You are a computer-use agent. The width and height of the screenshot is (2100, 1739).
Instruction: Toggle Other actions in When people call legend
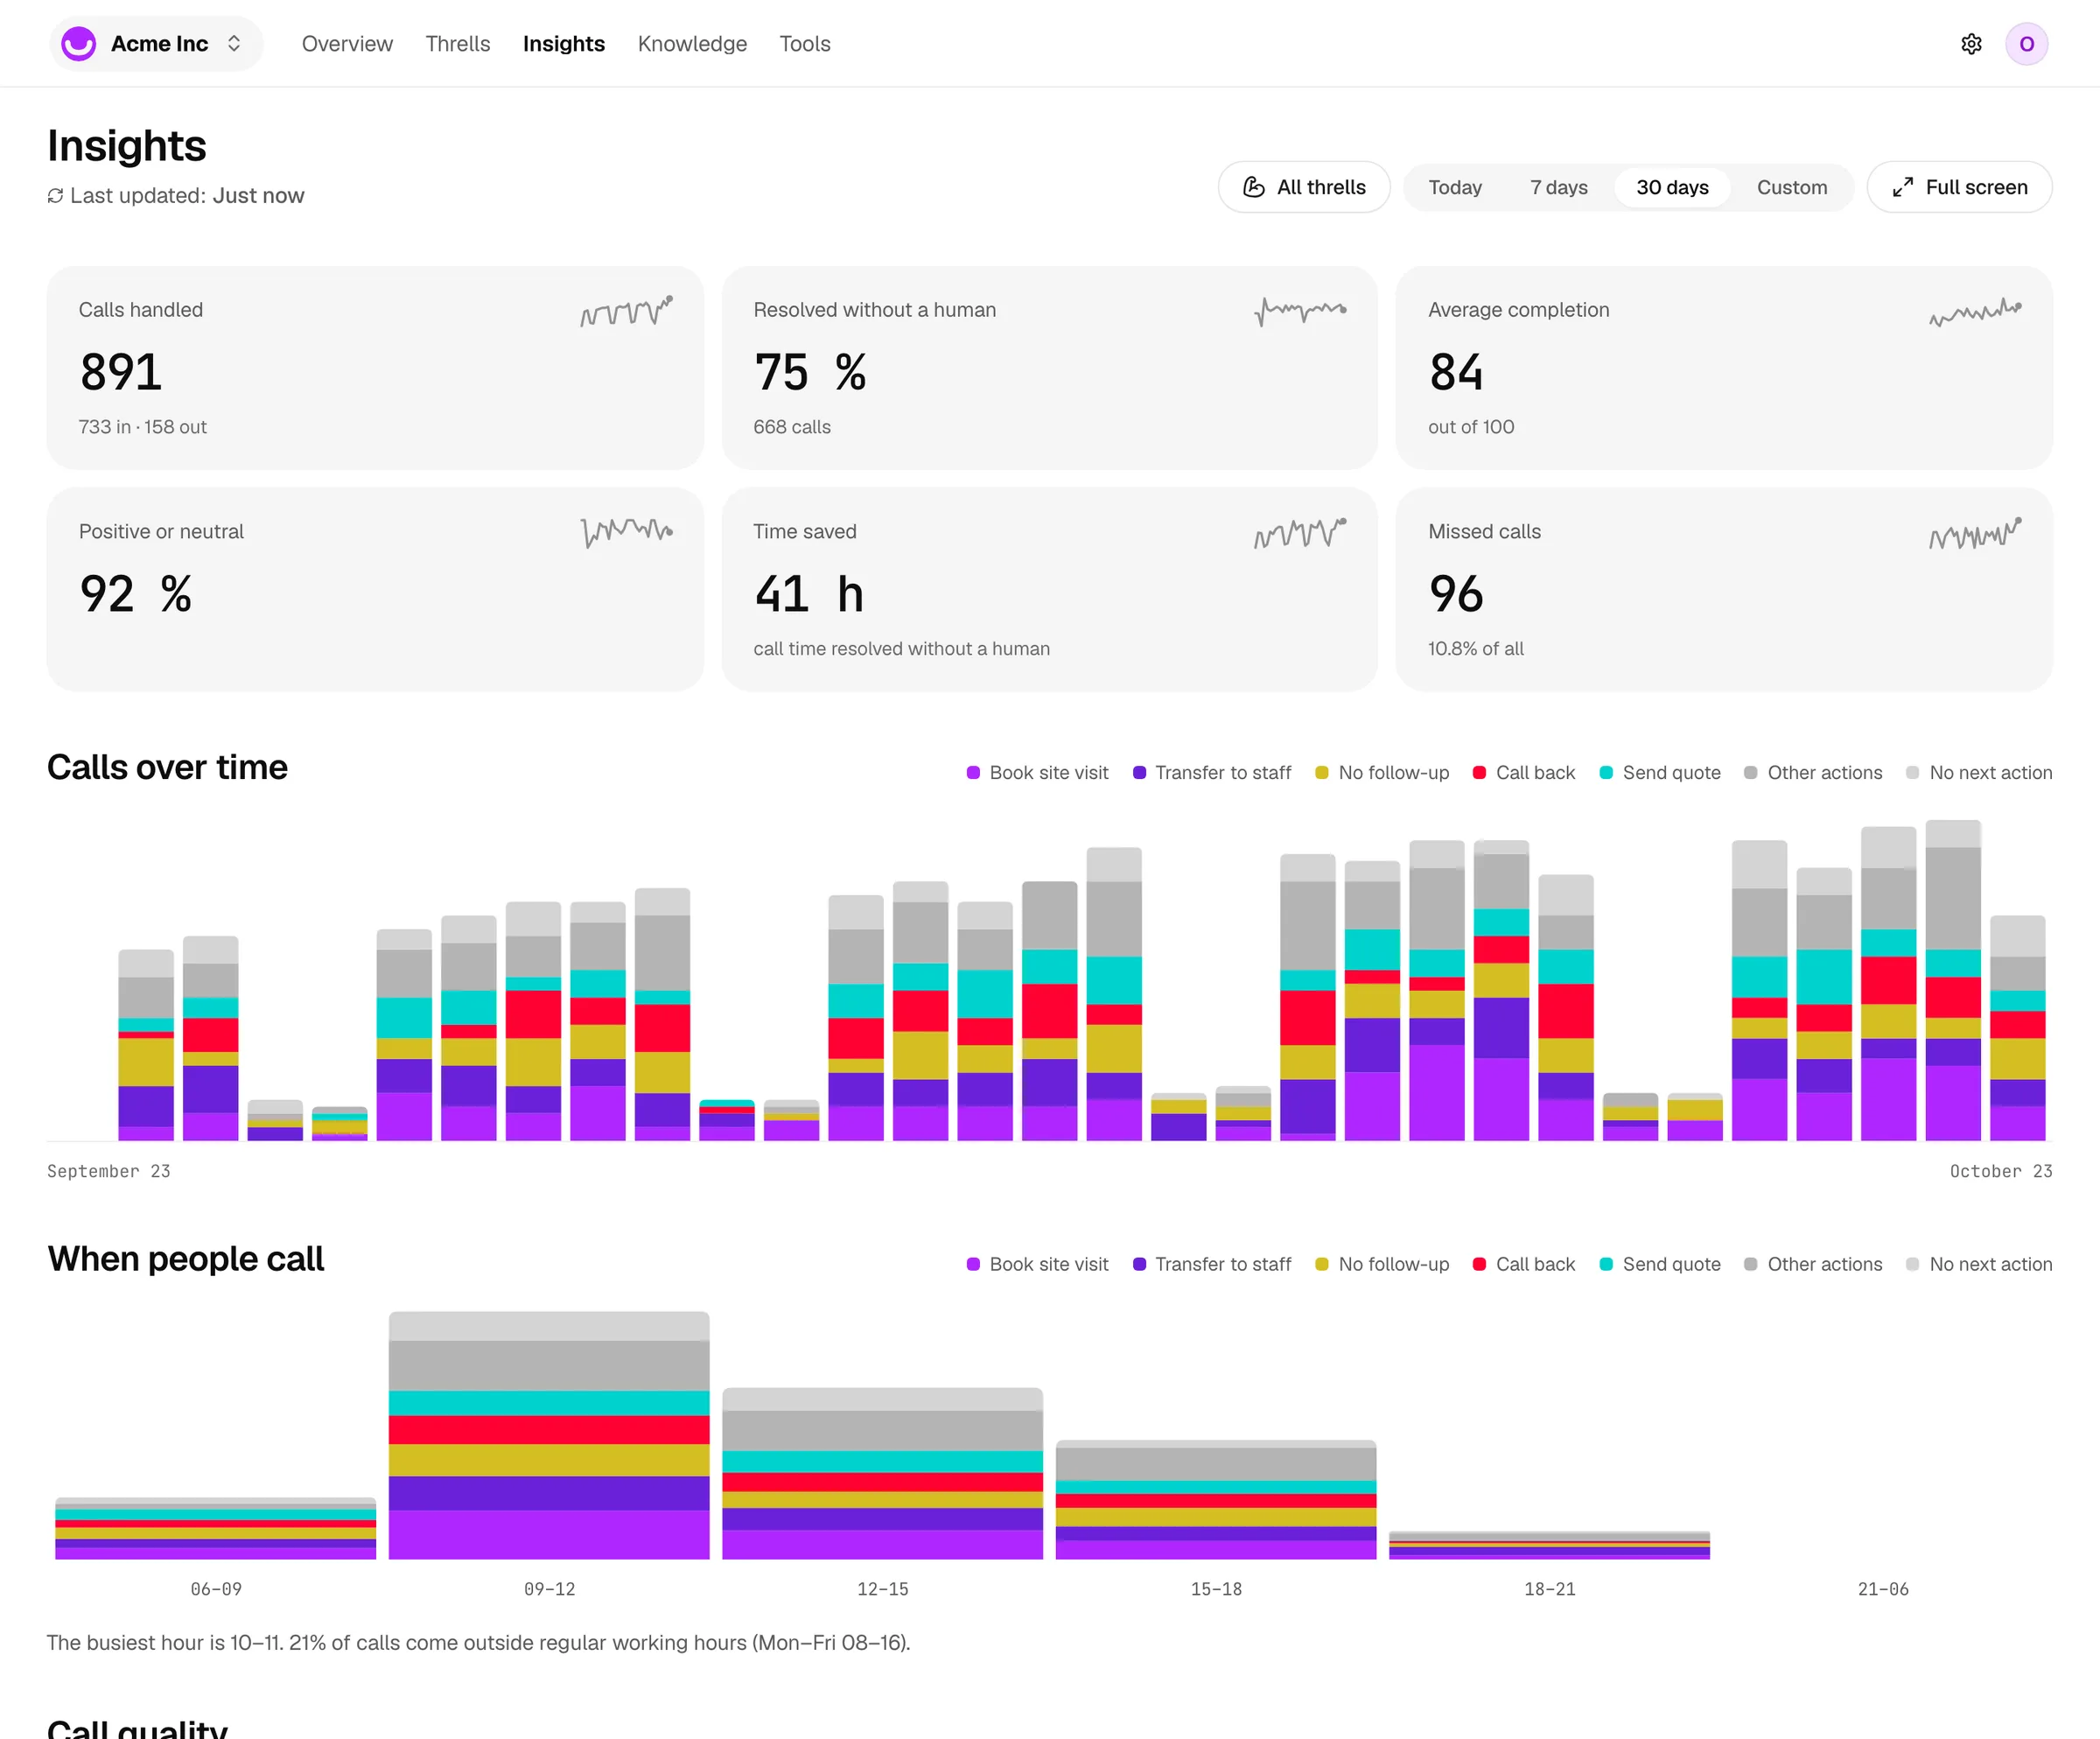point(1813,1264)
